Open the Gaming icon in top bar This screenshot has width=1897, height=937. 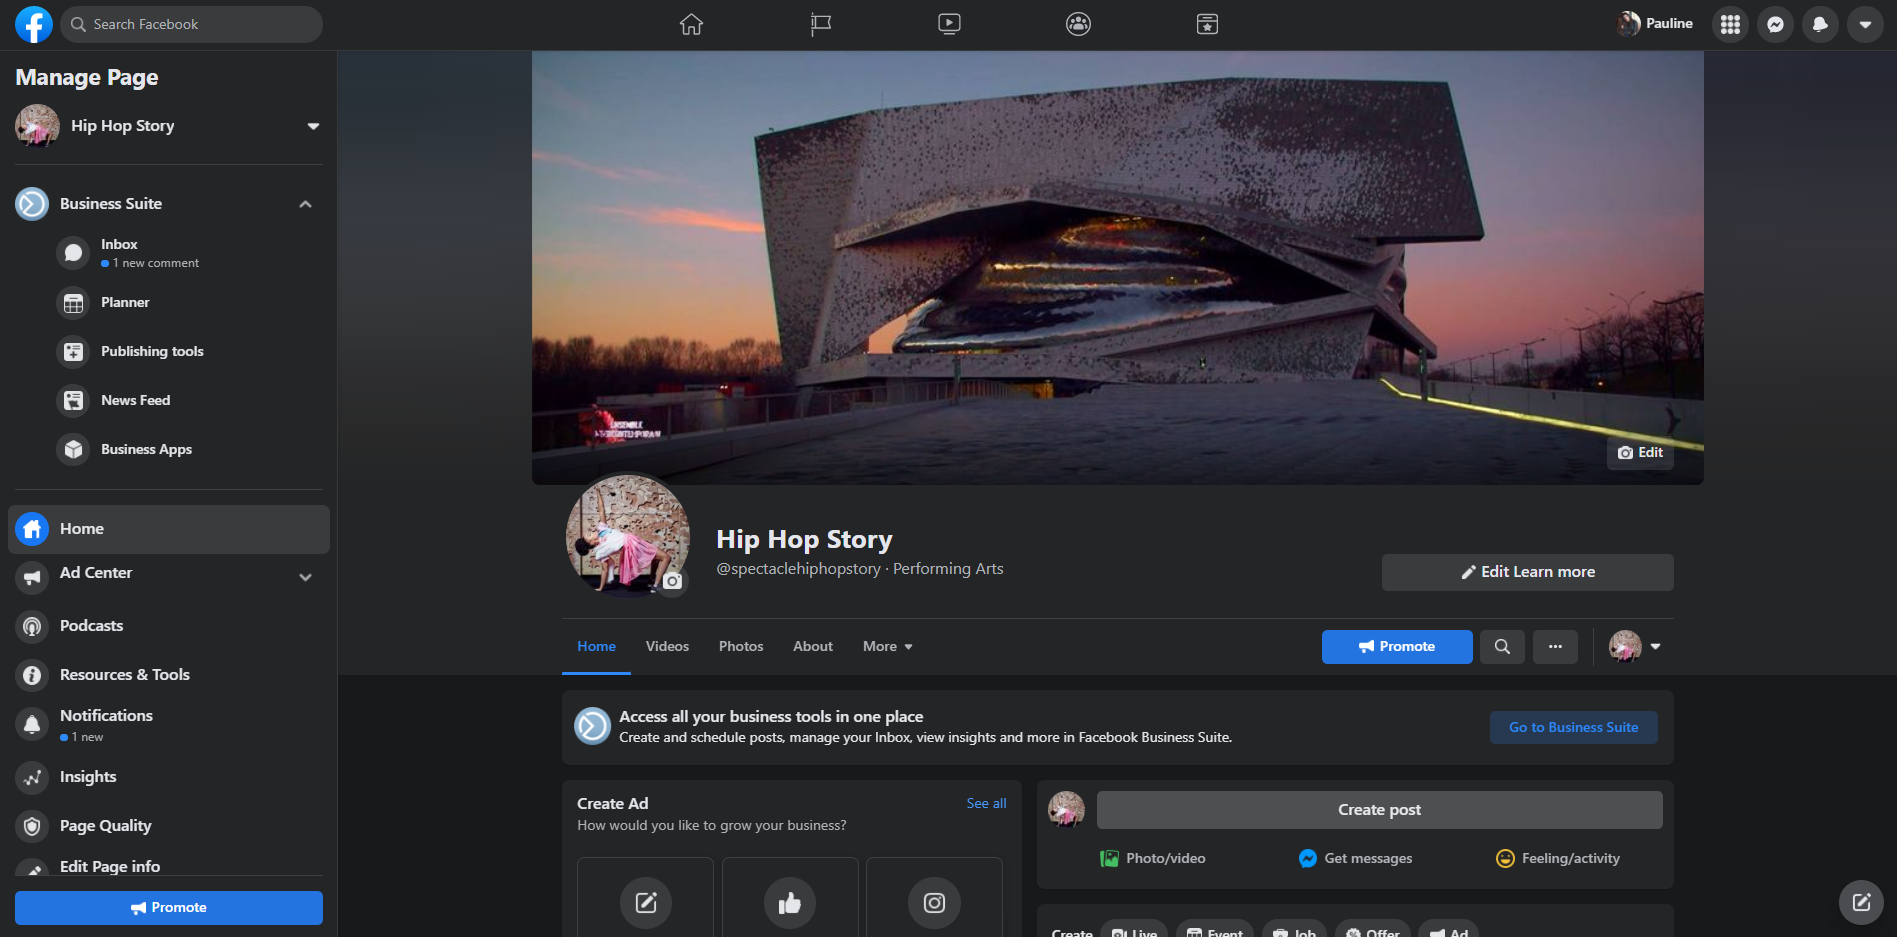point(1207,24)
